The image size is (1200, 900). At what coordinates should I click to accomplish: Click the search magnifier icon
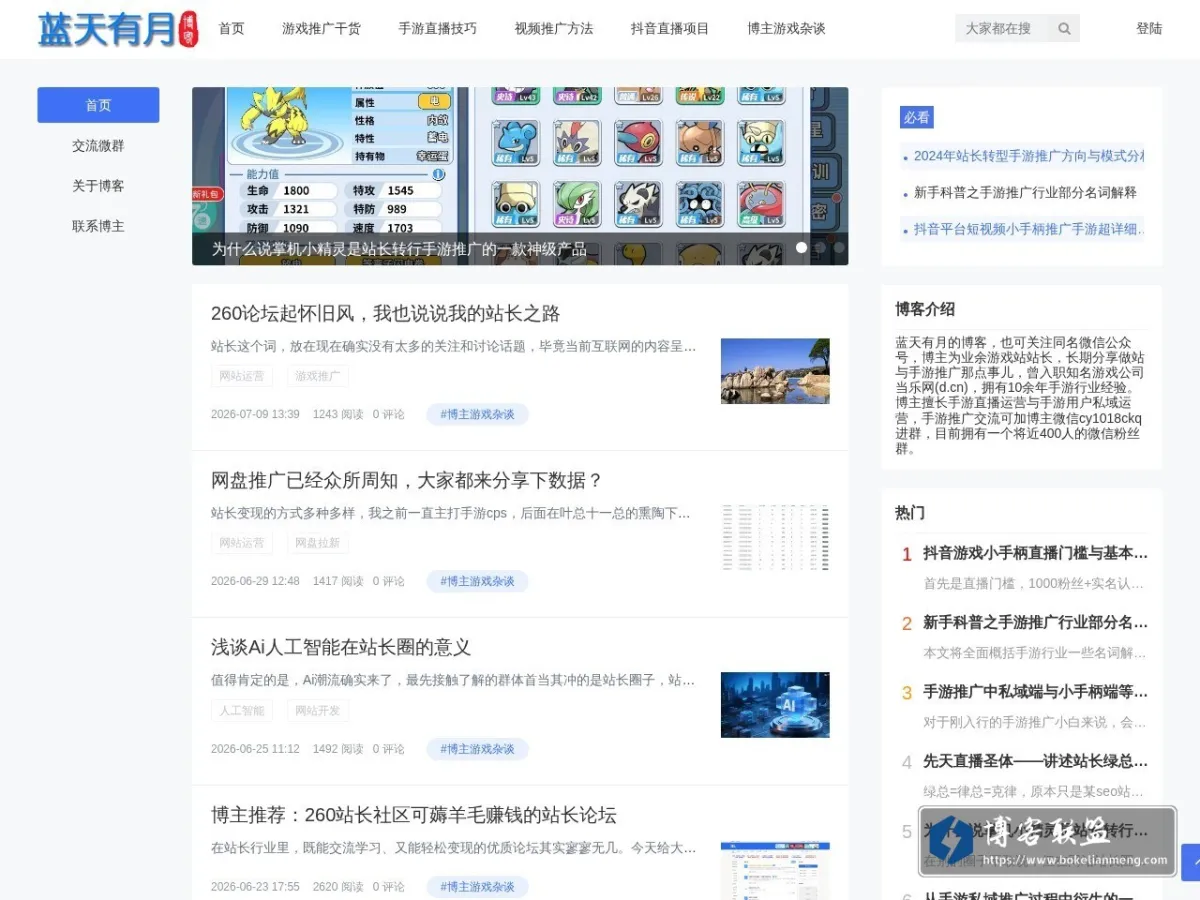(x=1064, y=28)
